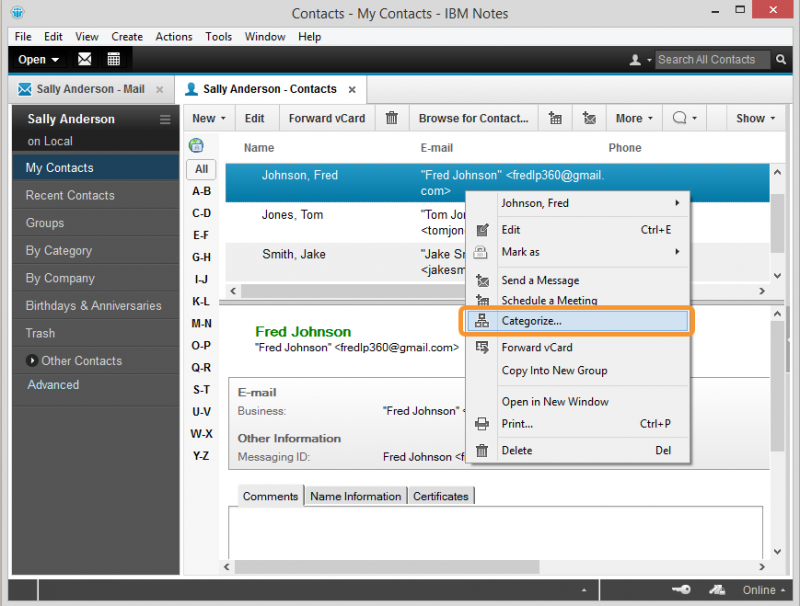The height and width of the screenshot is (606, 800).
Task: Open the Sally Anderson panel menu icon
Action: pos(165,119)
